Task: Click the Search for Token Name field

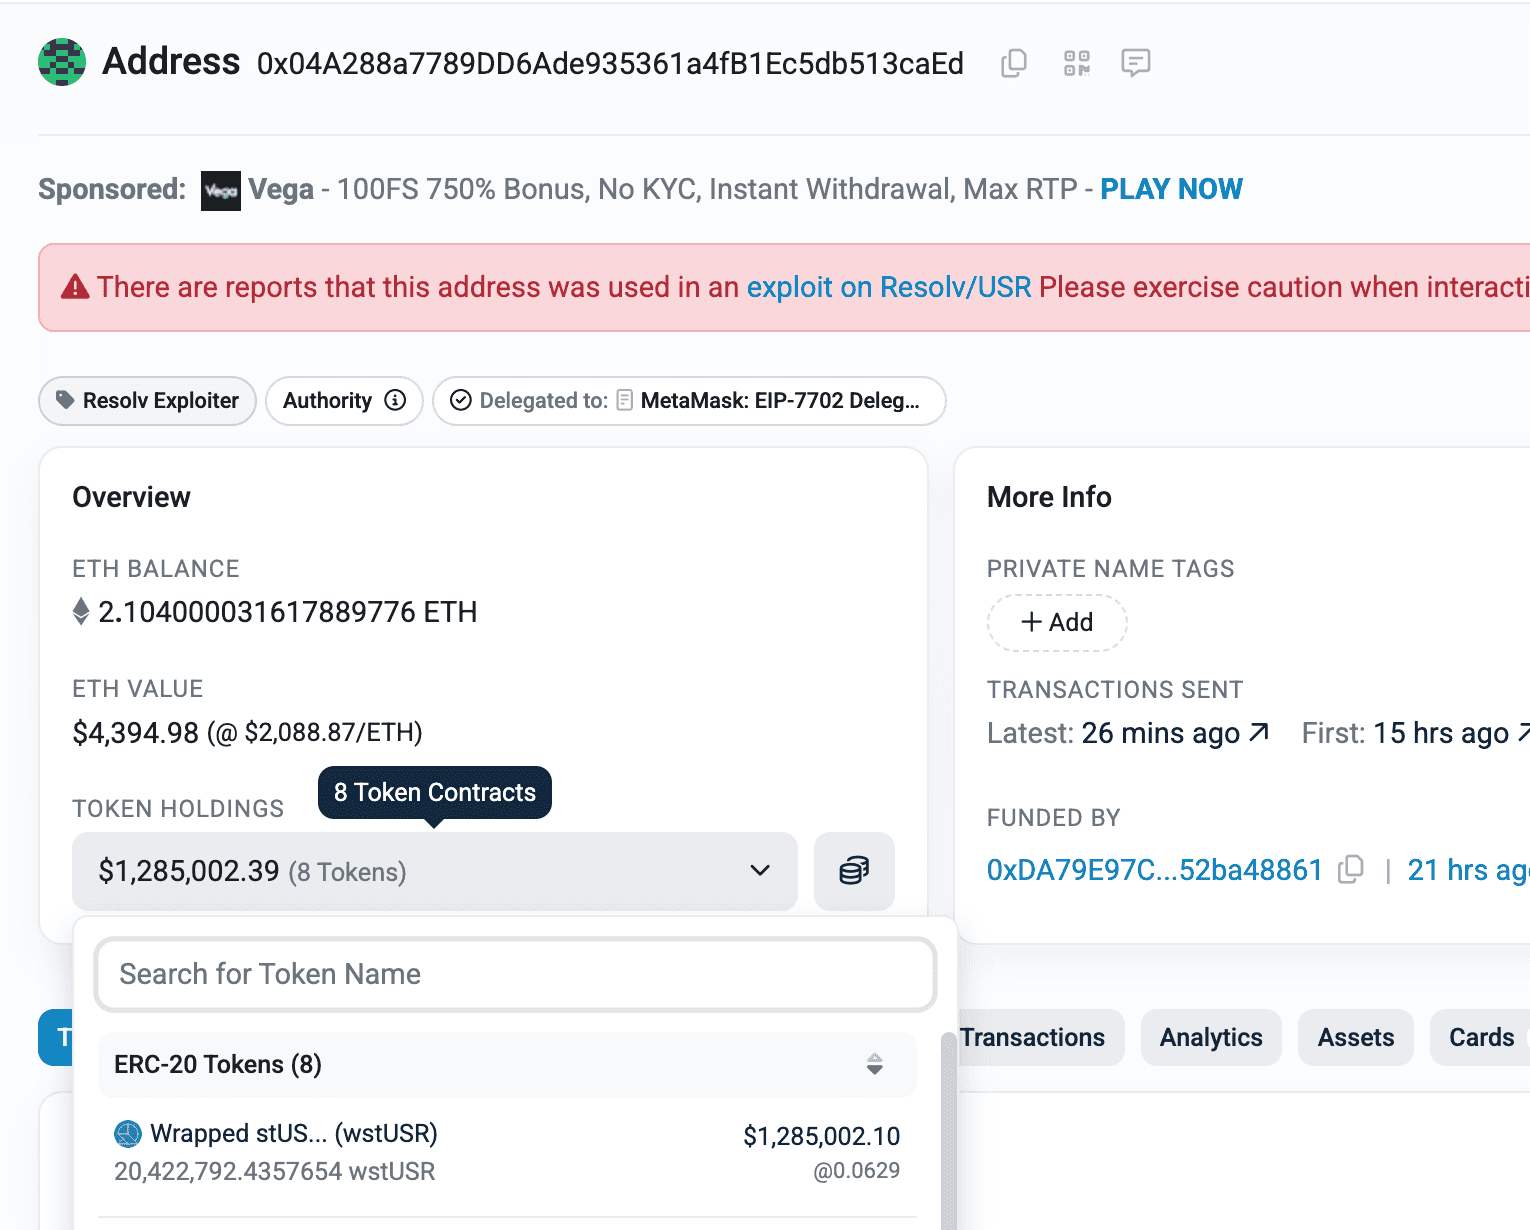Action: tap(515, 974)
